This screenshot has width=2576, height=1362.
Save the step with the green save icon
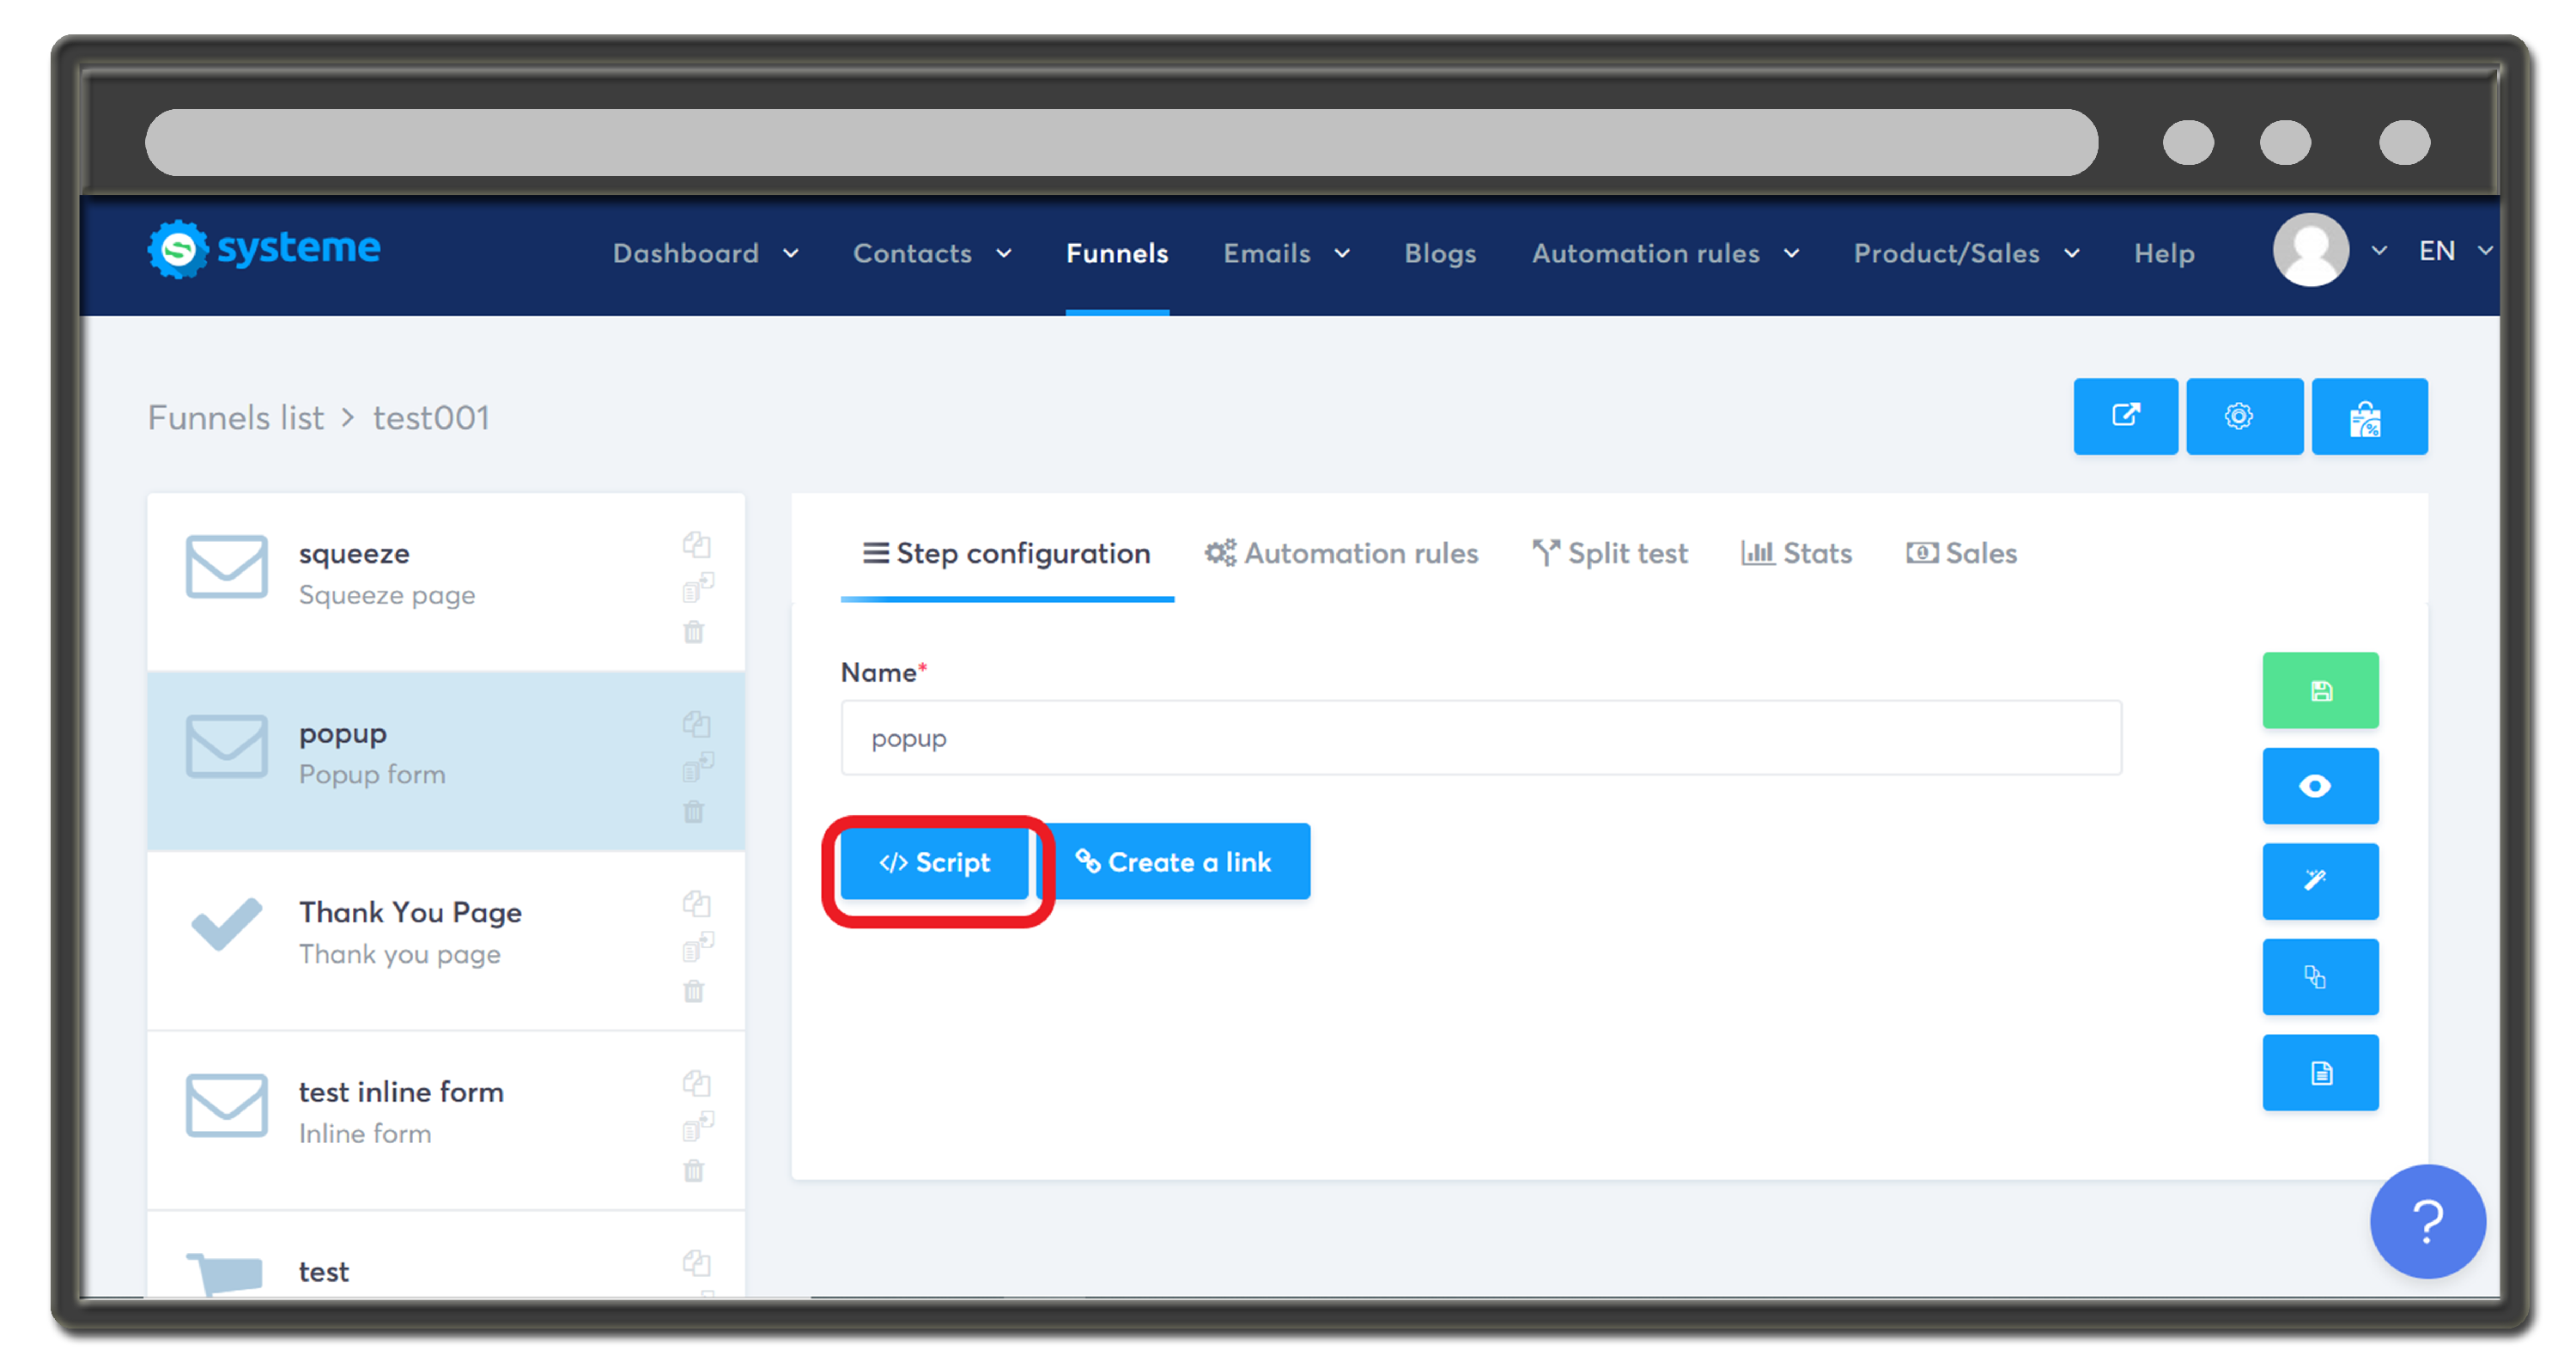point(2321,690)
